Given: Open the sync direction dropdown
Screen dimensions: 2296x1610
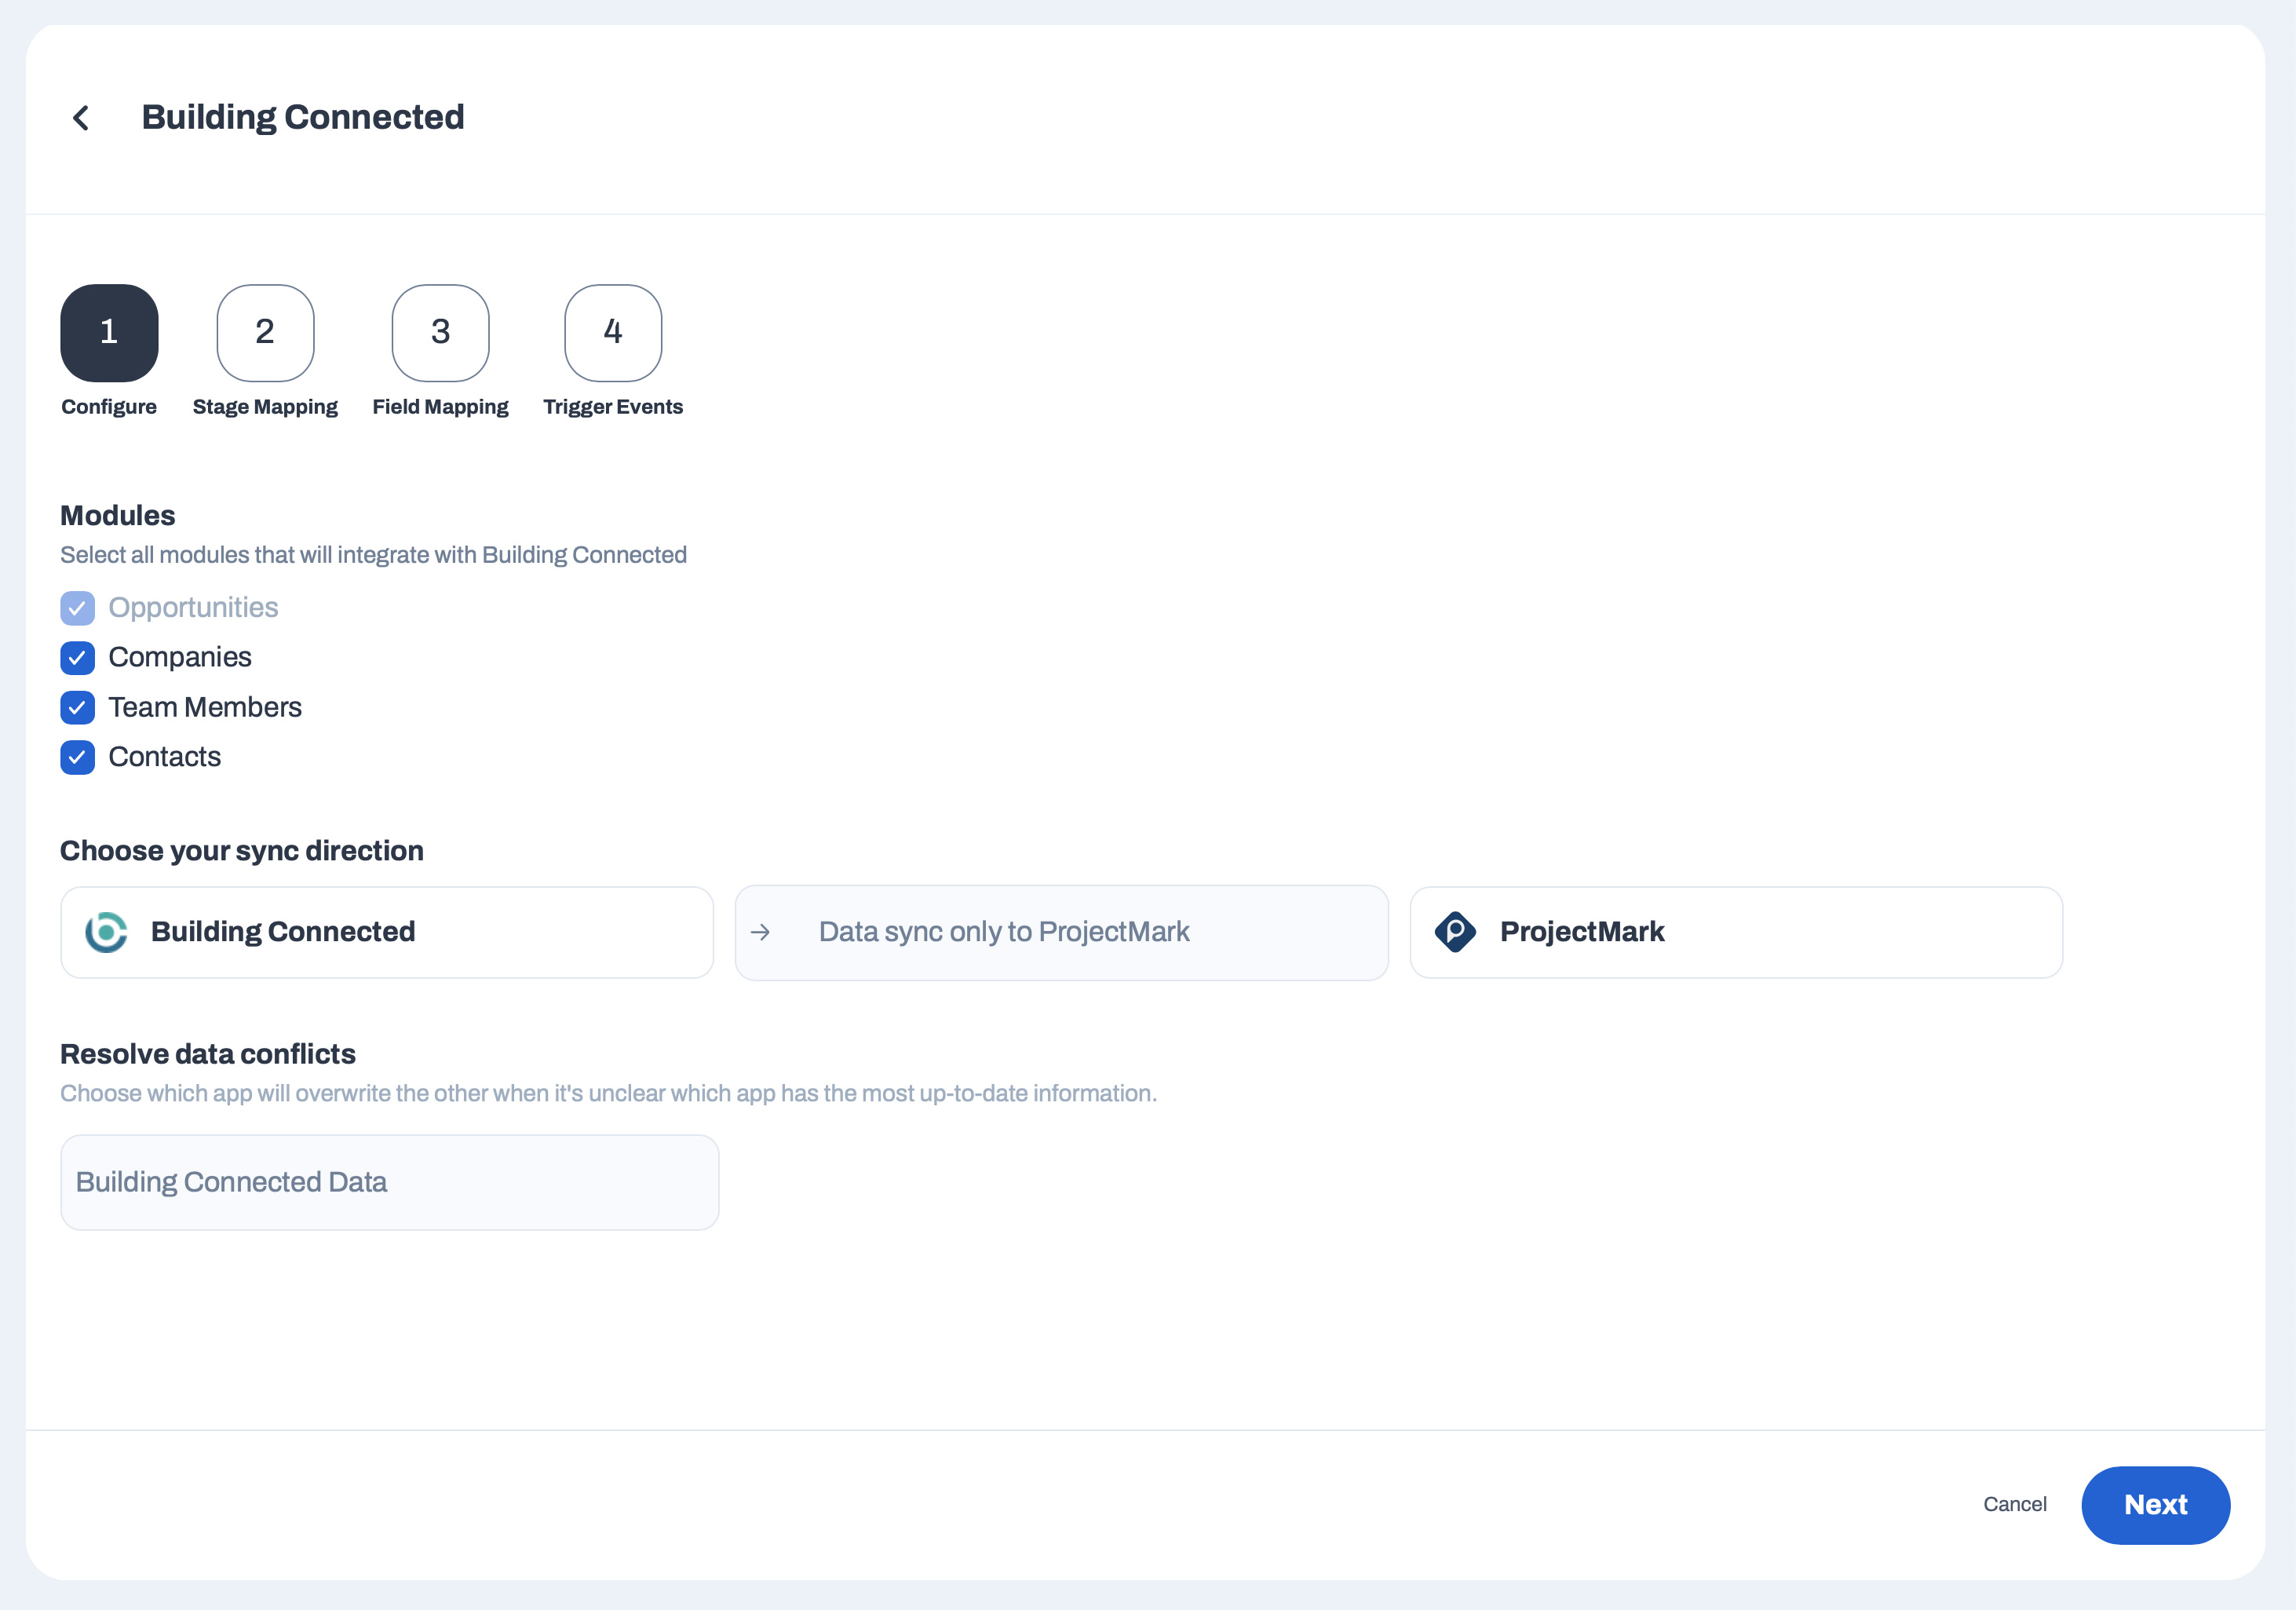Looking at the screenshot, I should pos(1061,932).
